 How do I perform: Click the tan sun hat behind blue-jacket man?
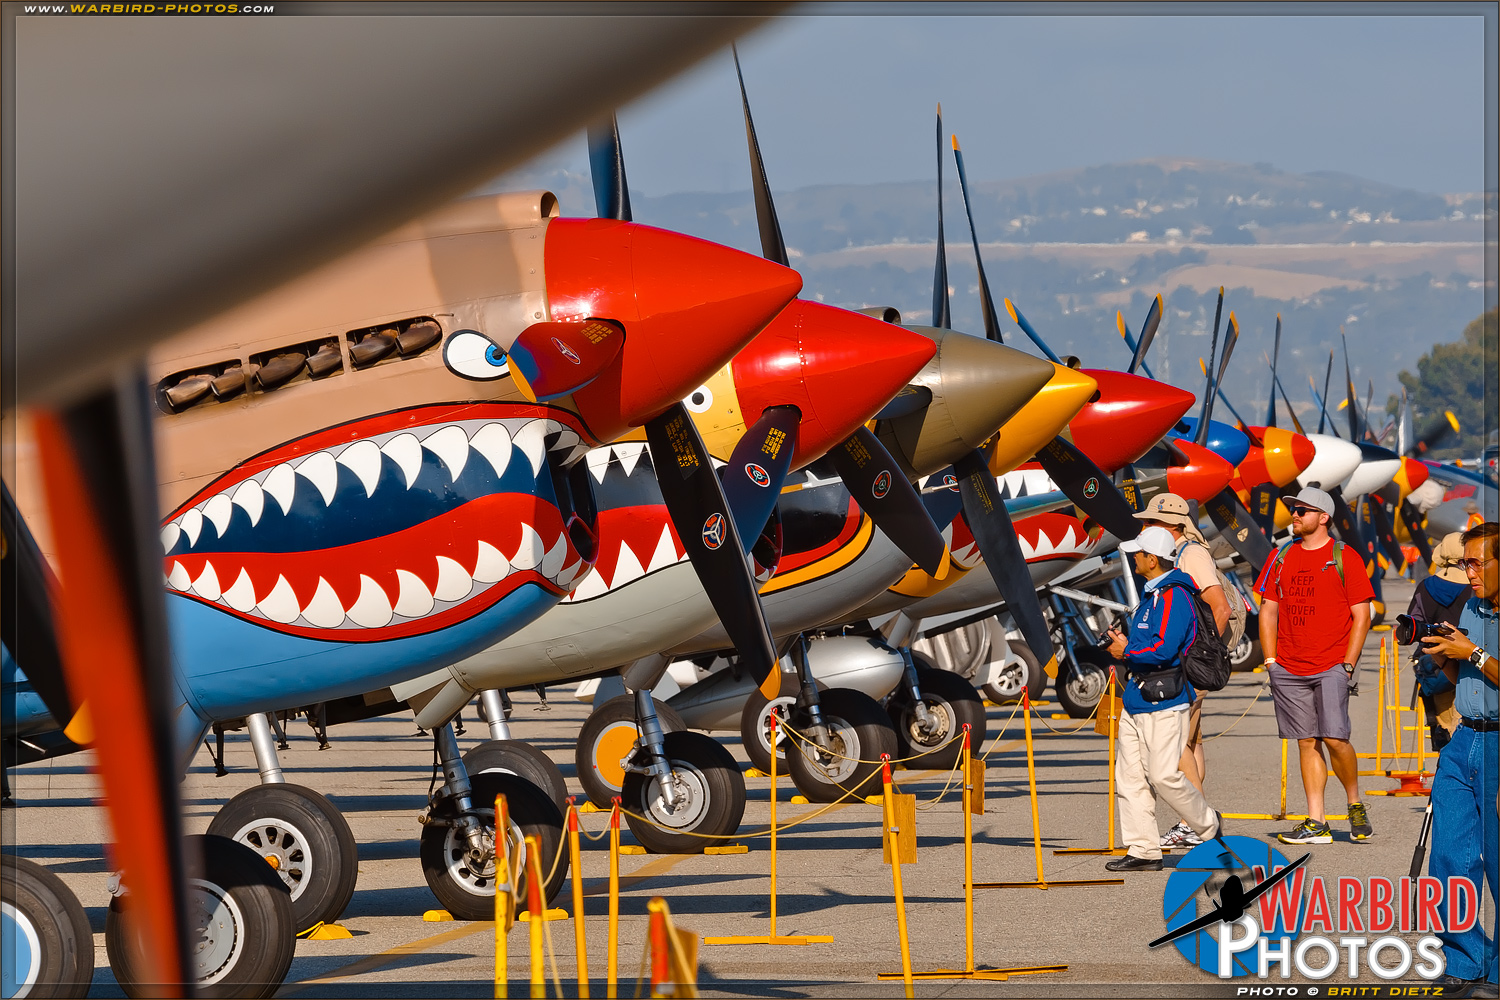(x=1167, y=508)
